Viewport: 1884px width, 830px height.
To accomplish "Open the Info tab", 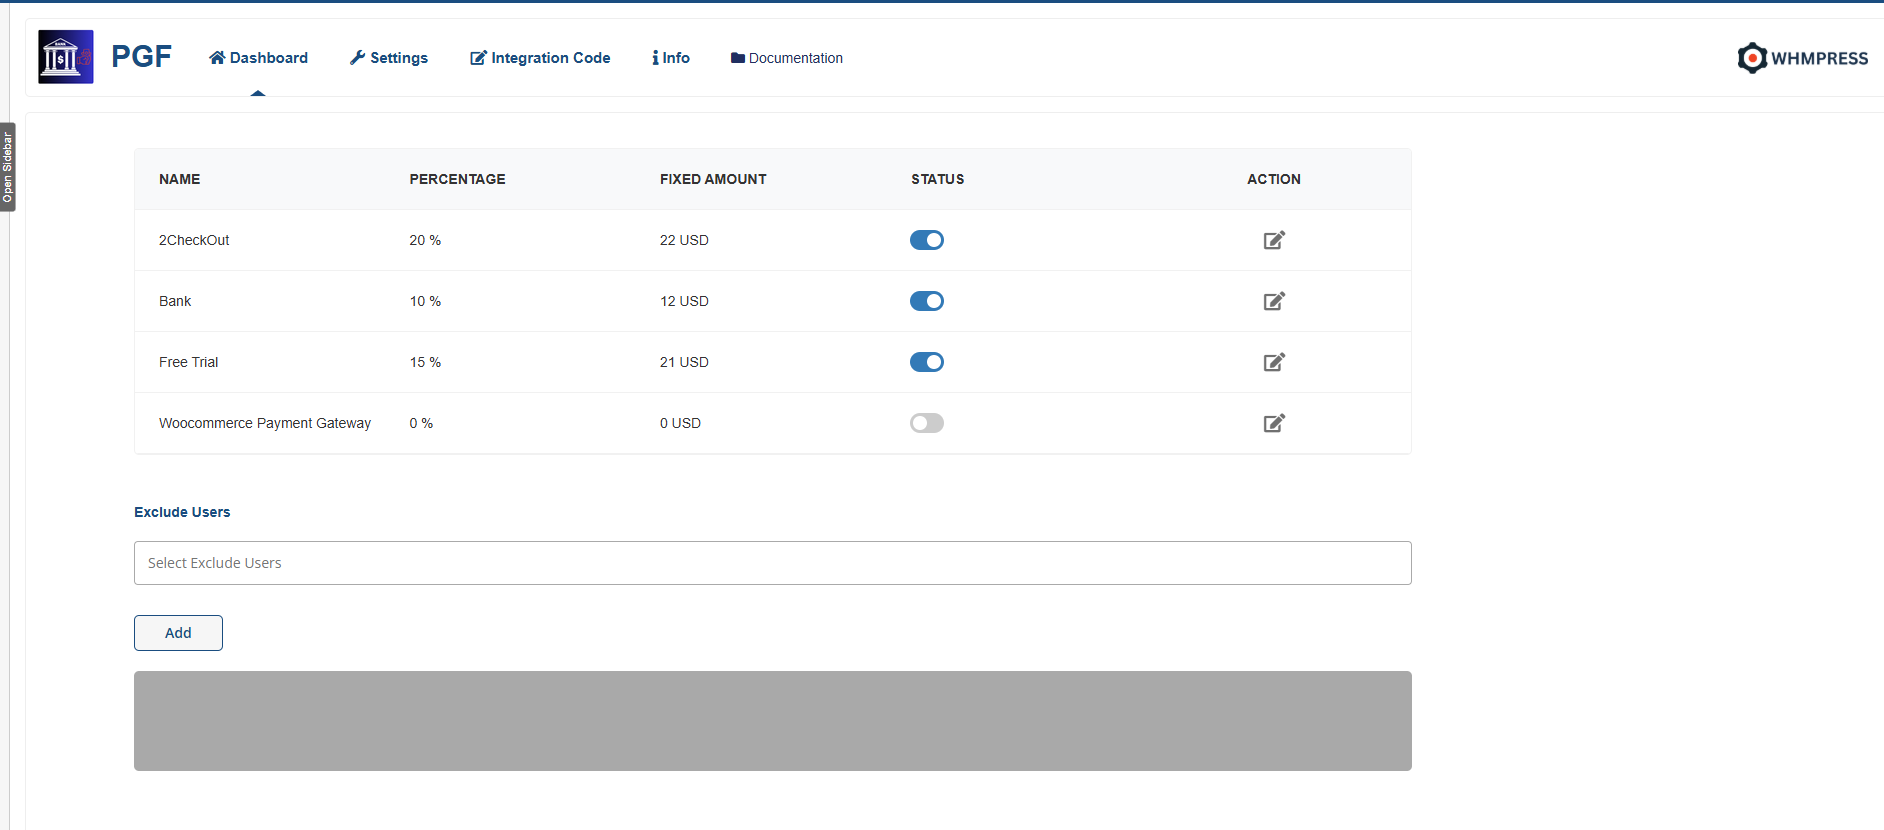I will click(671, 58).
